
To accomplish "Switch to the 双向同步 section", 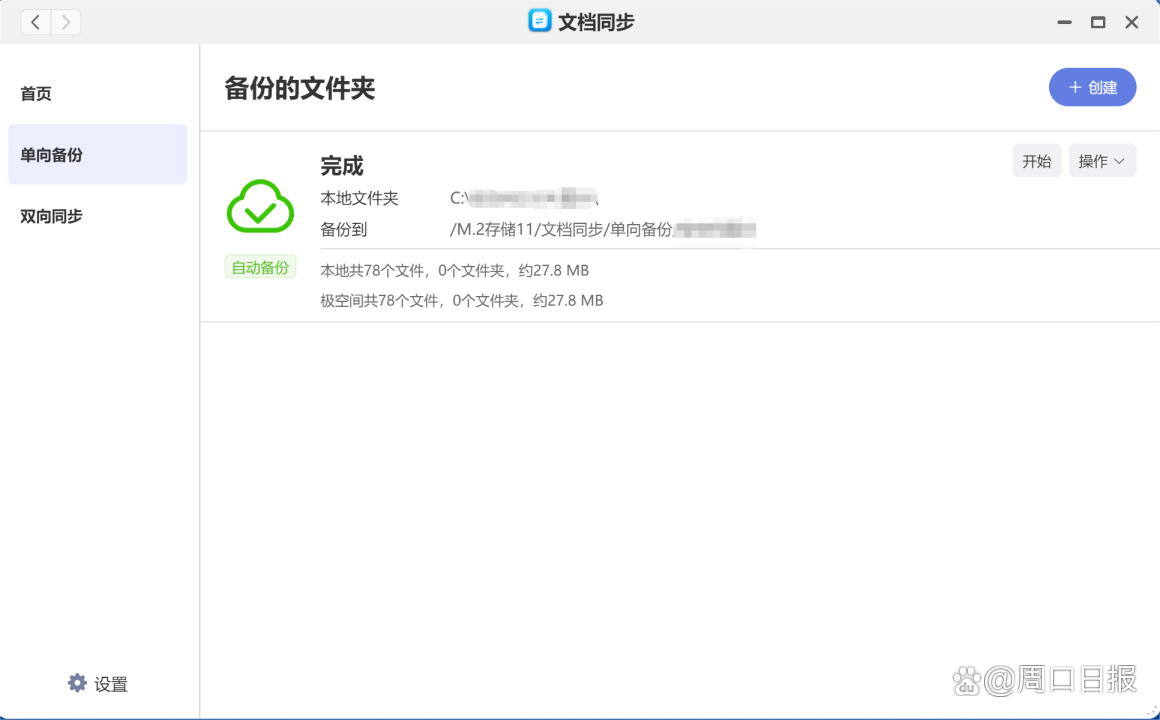I will coord(50,215).
